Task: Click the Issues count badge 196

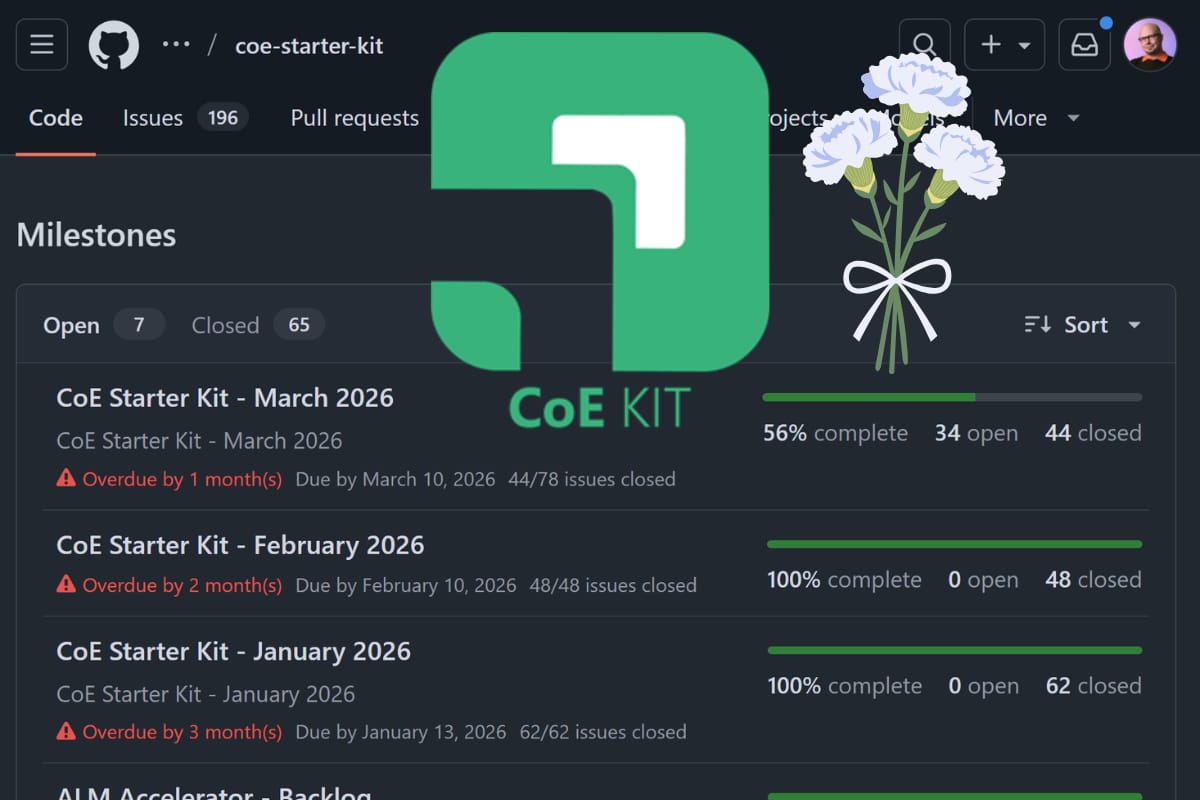Action: 222,118
